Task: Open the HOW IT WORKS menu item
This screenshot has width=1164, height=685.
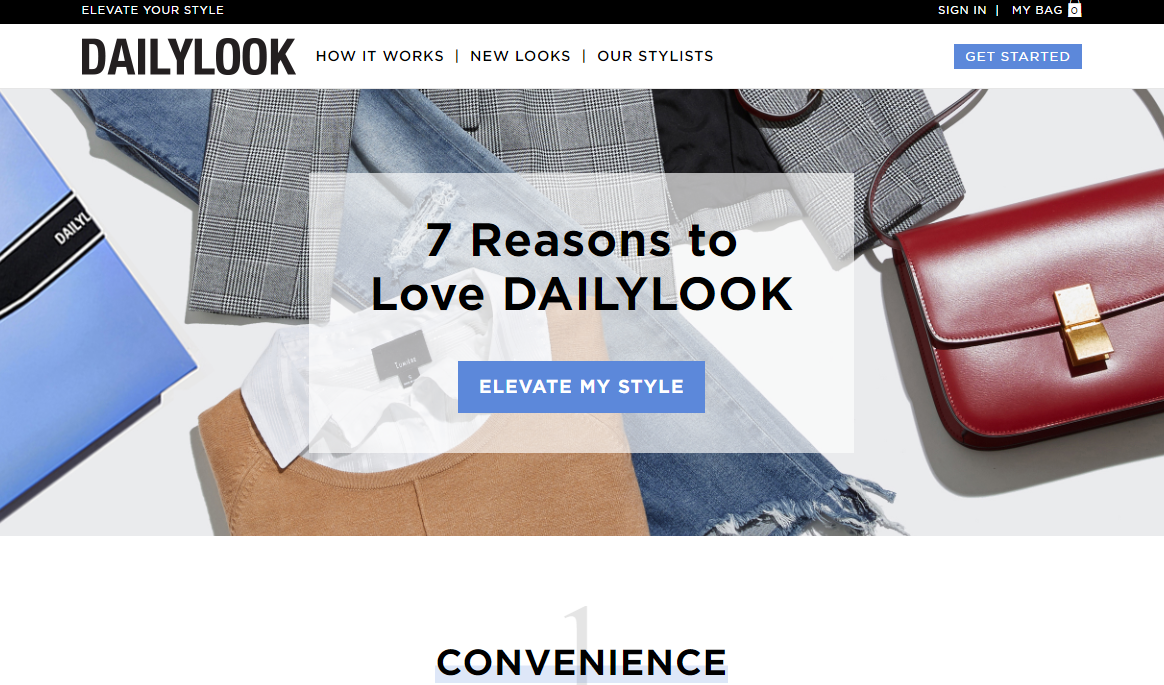Action: (379, 56)
